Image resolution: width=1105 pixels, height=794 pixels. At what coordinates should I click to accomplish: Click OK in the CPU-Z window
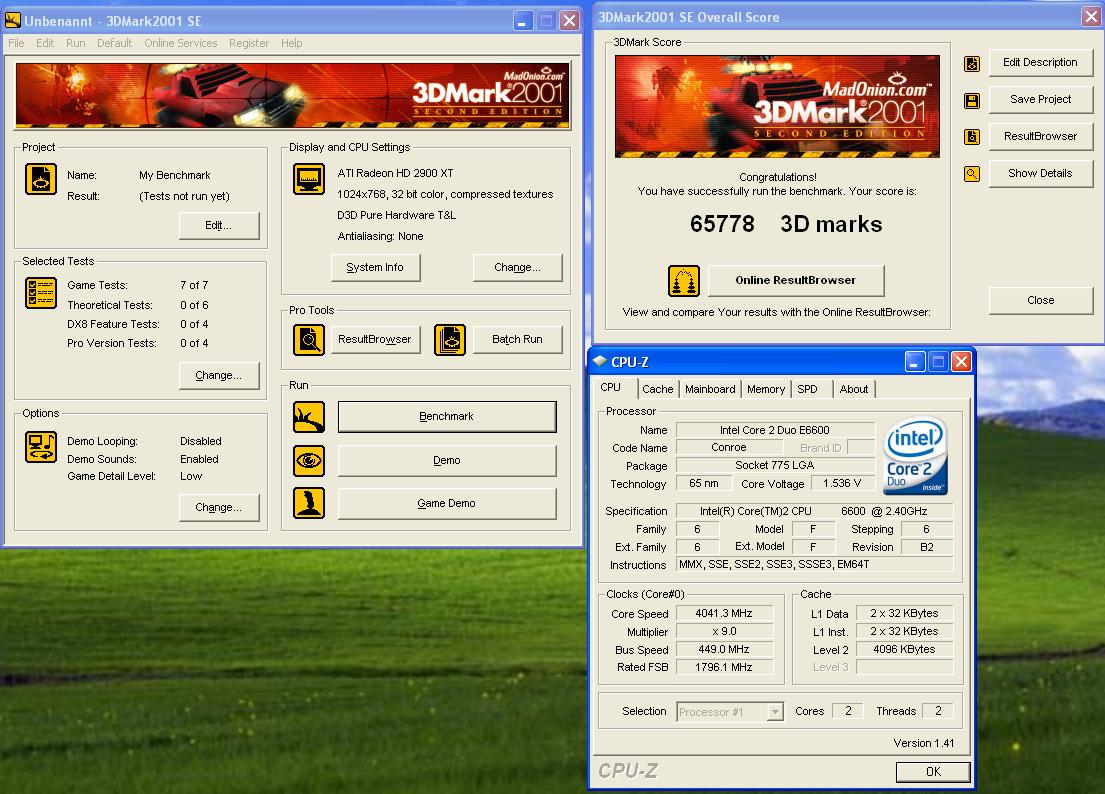pos(933,772)
